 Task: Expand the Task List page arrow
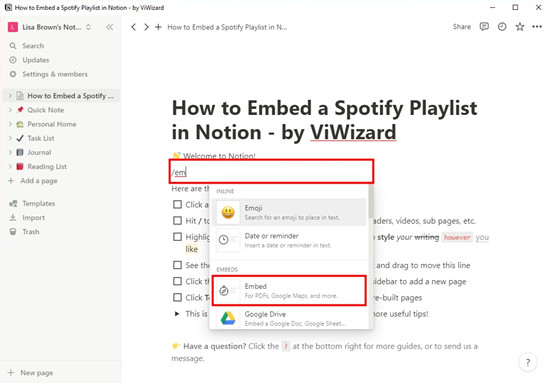[x=10, y=138]
